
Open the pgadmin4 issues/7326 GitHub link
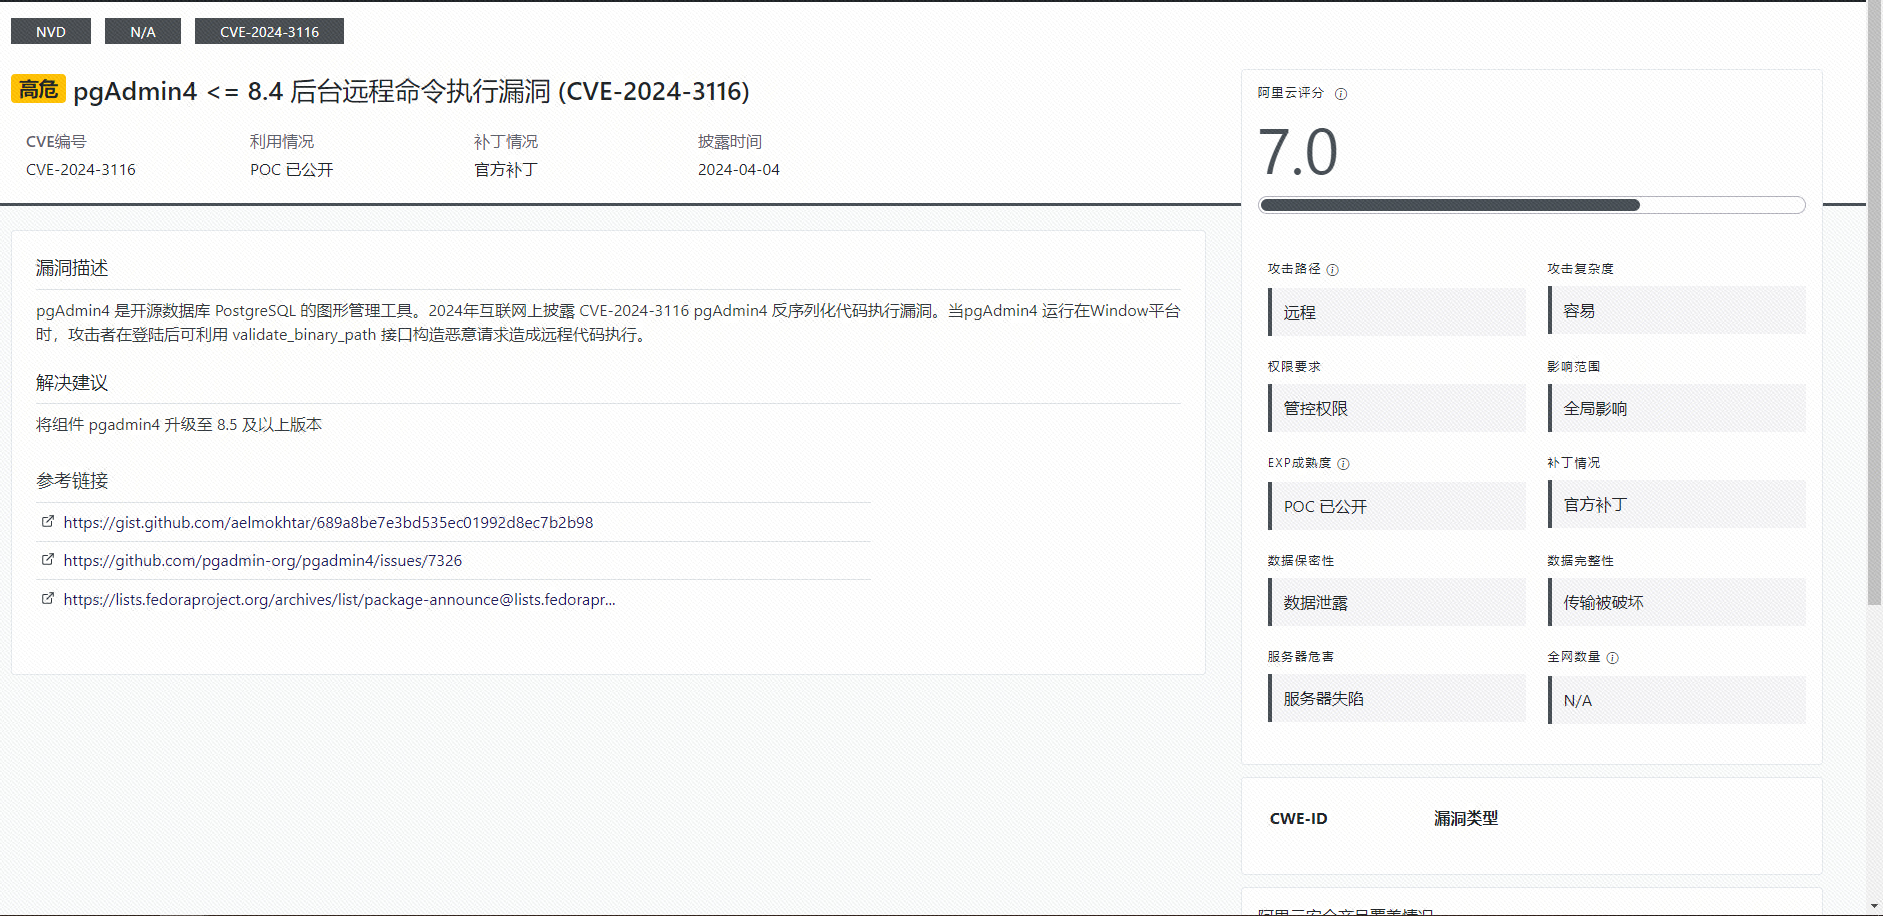point(263,561)
